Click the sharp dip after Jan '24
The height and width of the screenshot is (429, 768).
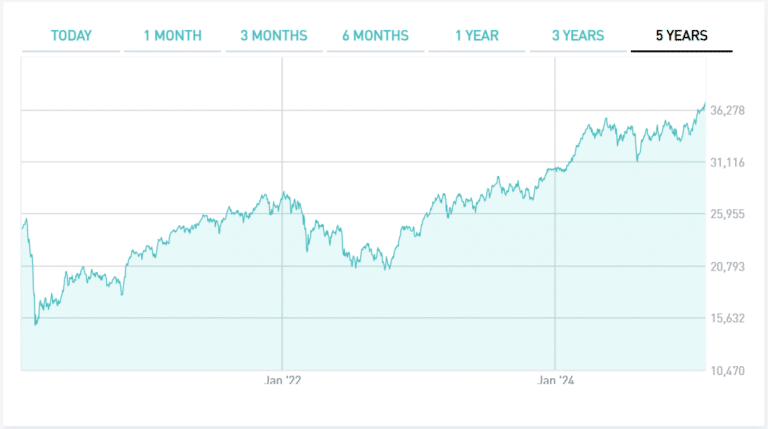coord(637,159)
